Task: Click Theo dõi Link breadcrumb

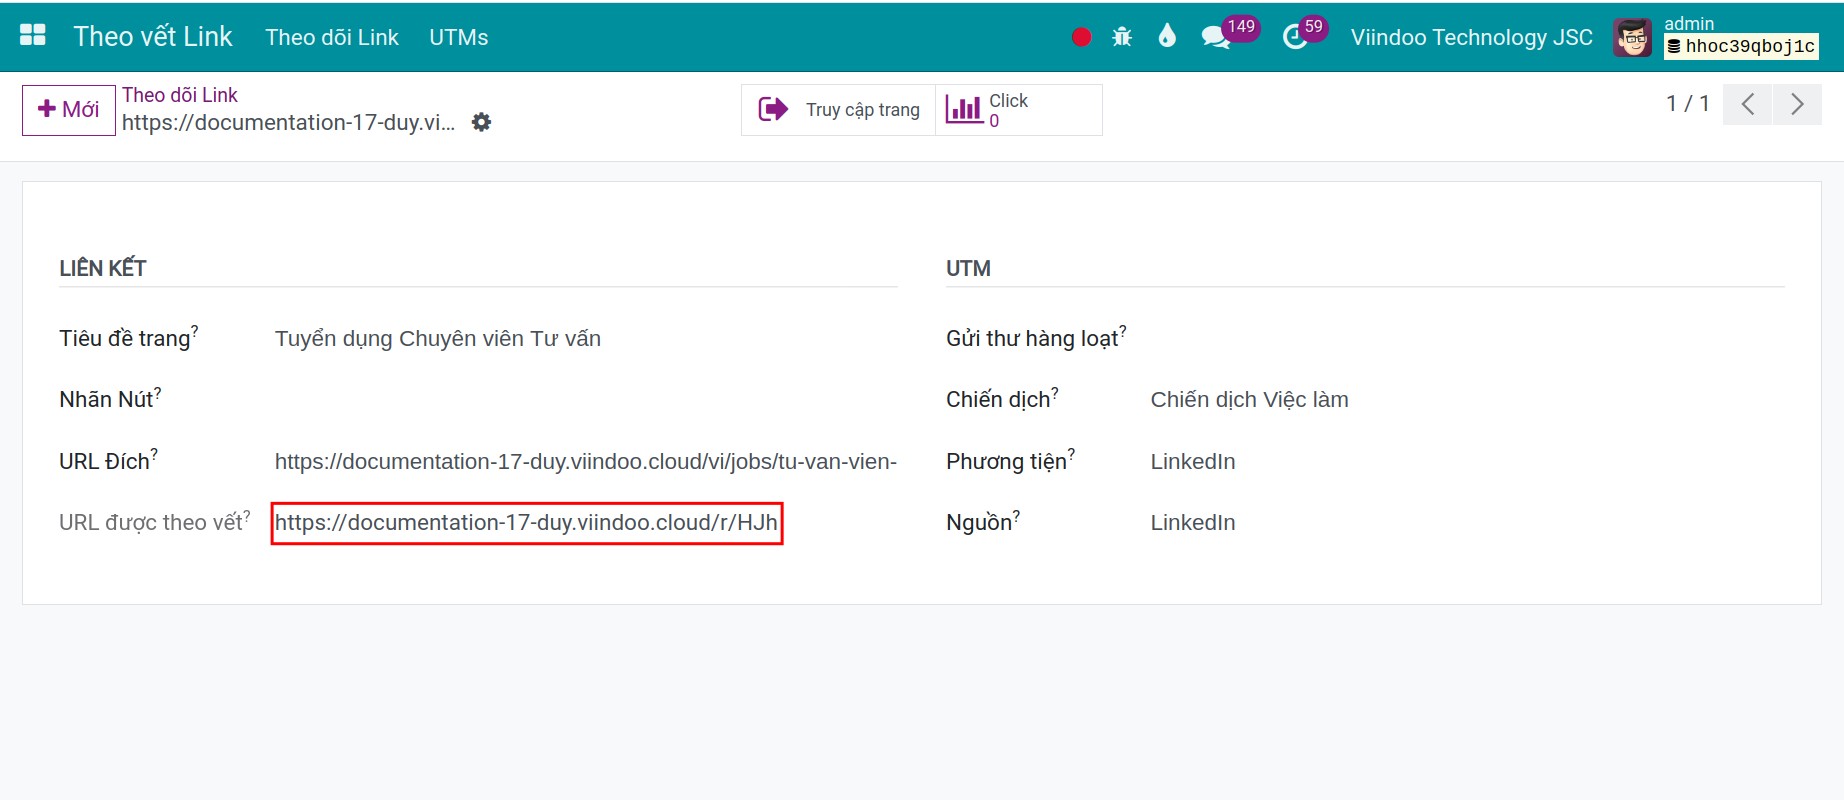Action: [x=180, y=95]
